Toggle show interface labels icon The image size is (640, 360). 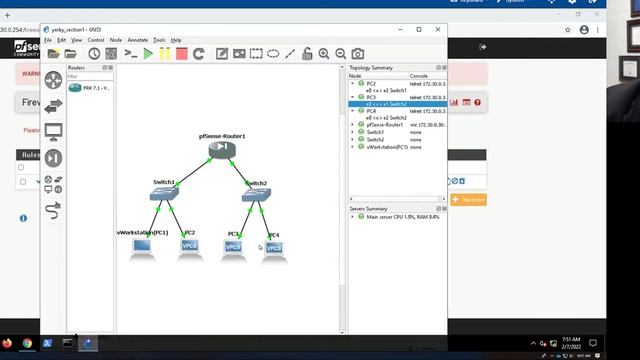click(111, 53)
